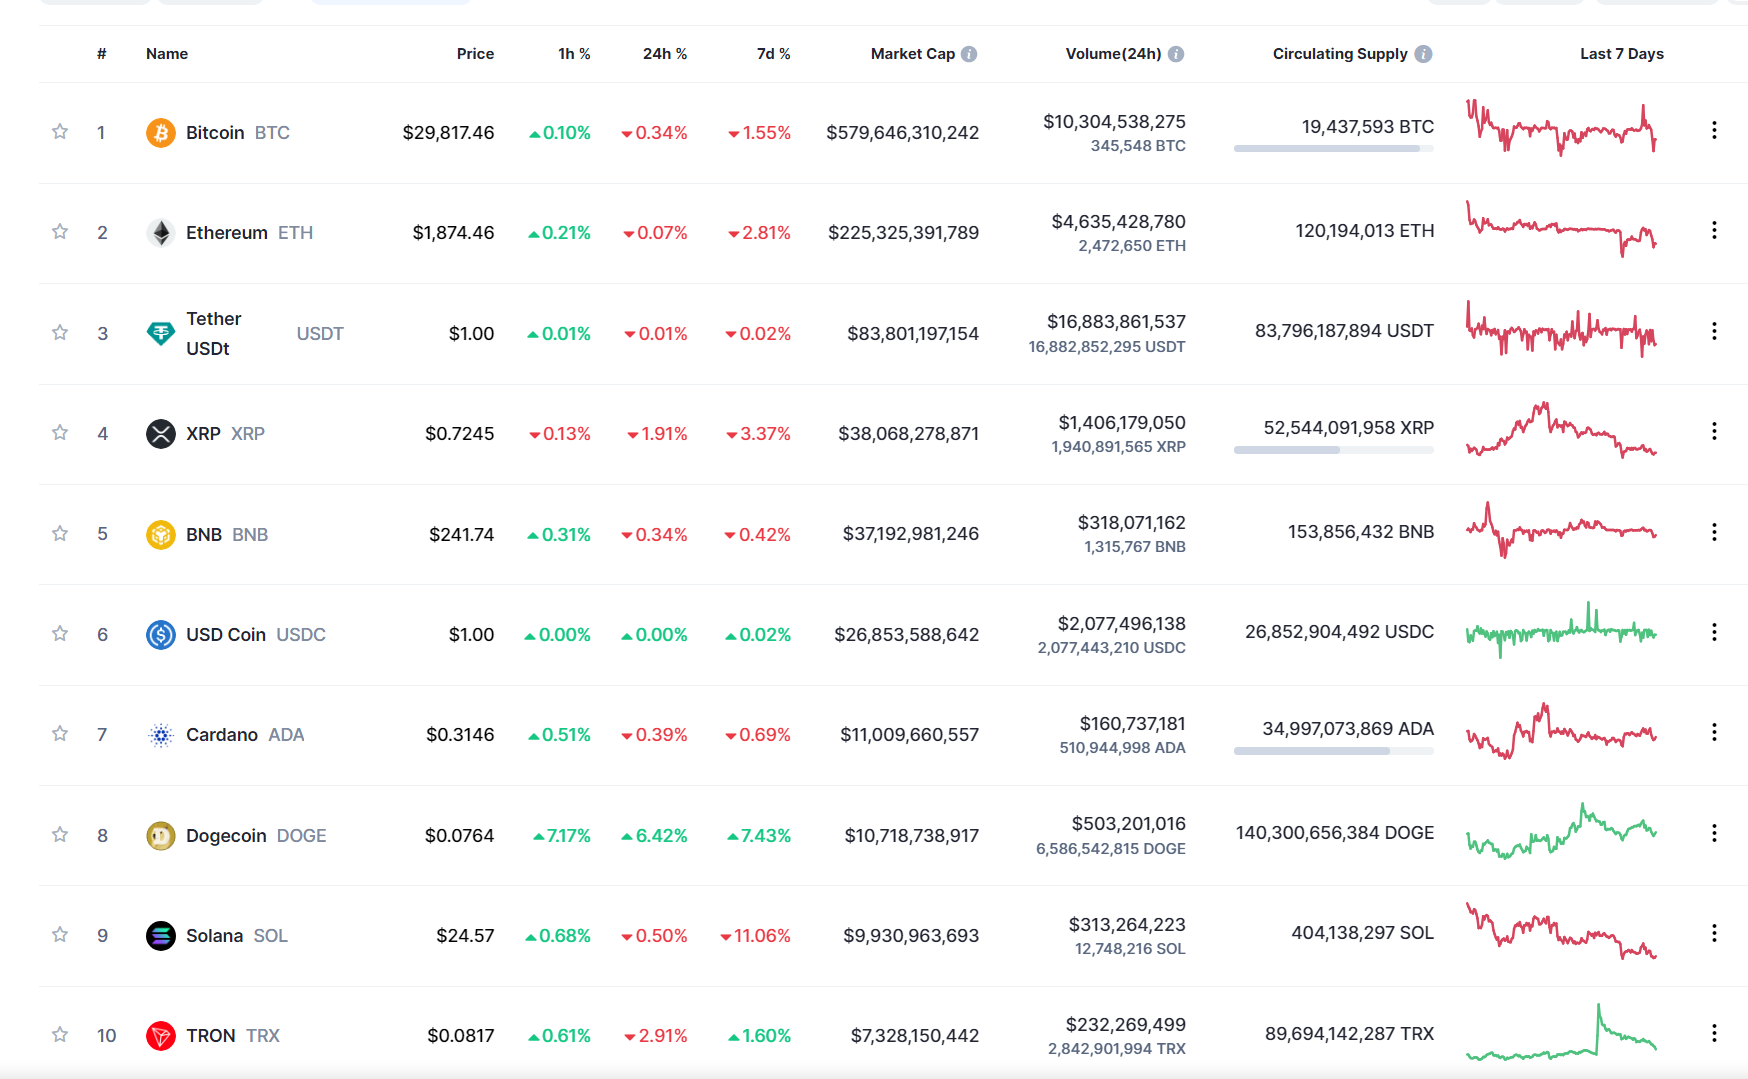Click Ethereum market cap $225,325,391,789
This screenshot has height=1079, width=1748.
pyautogui.click(x=903, y=232)
